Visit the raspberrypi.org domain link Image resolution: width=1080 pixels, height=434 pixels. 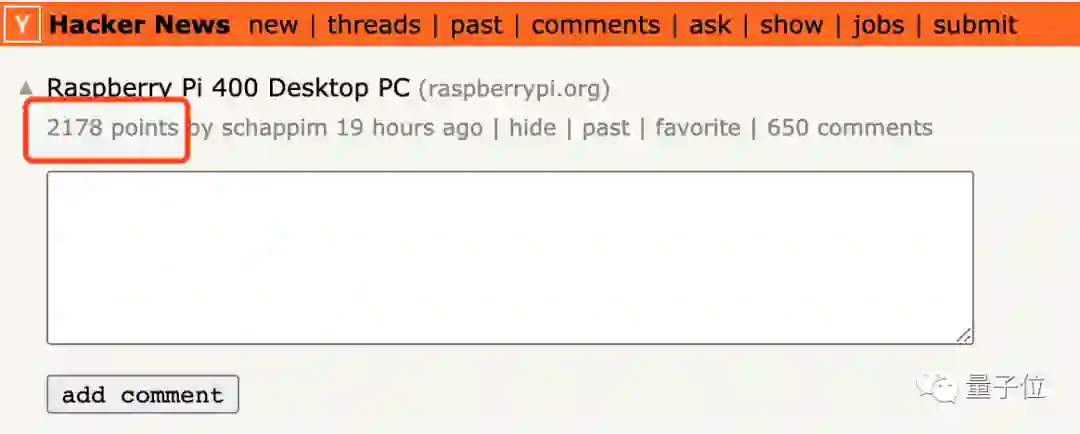(515, 90)
